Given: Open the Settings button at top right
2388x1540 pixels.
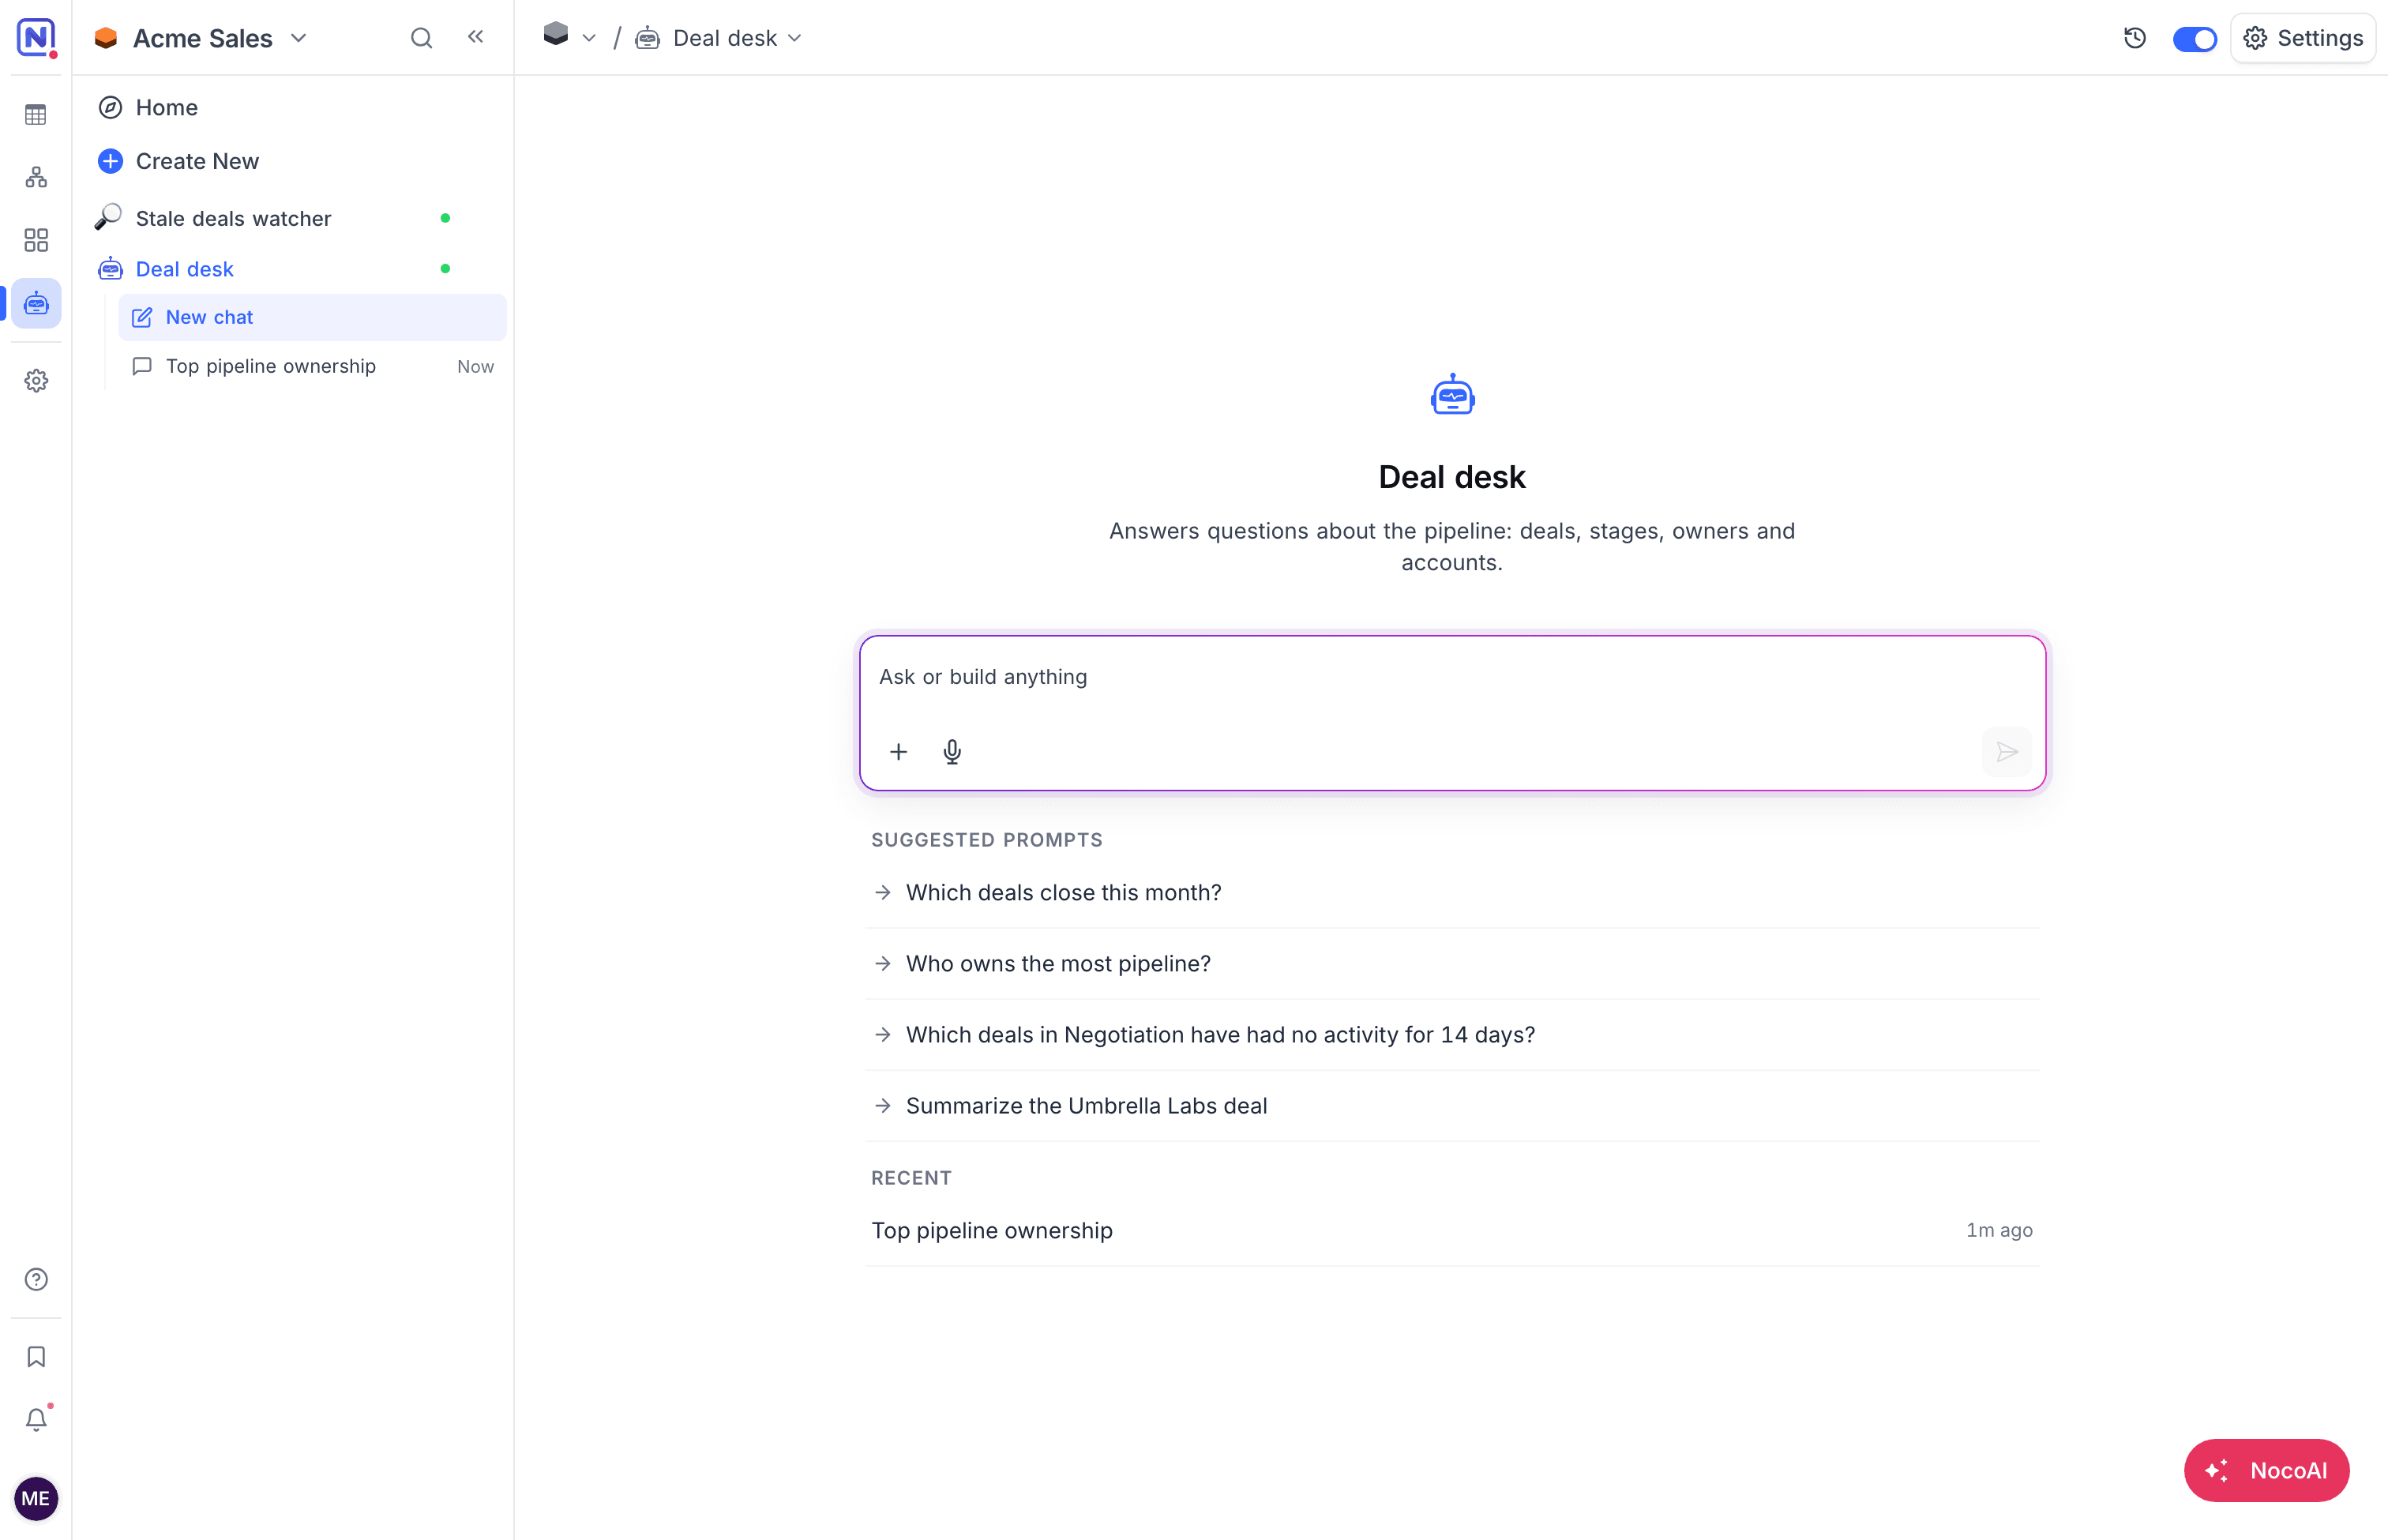Looking at the screenshot, I should (2303, 38).
